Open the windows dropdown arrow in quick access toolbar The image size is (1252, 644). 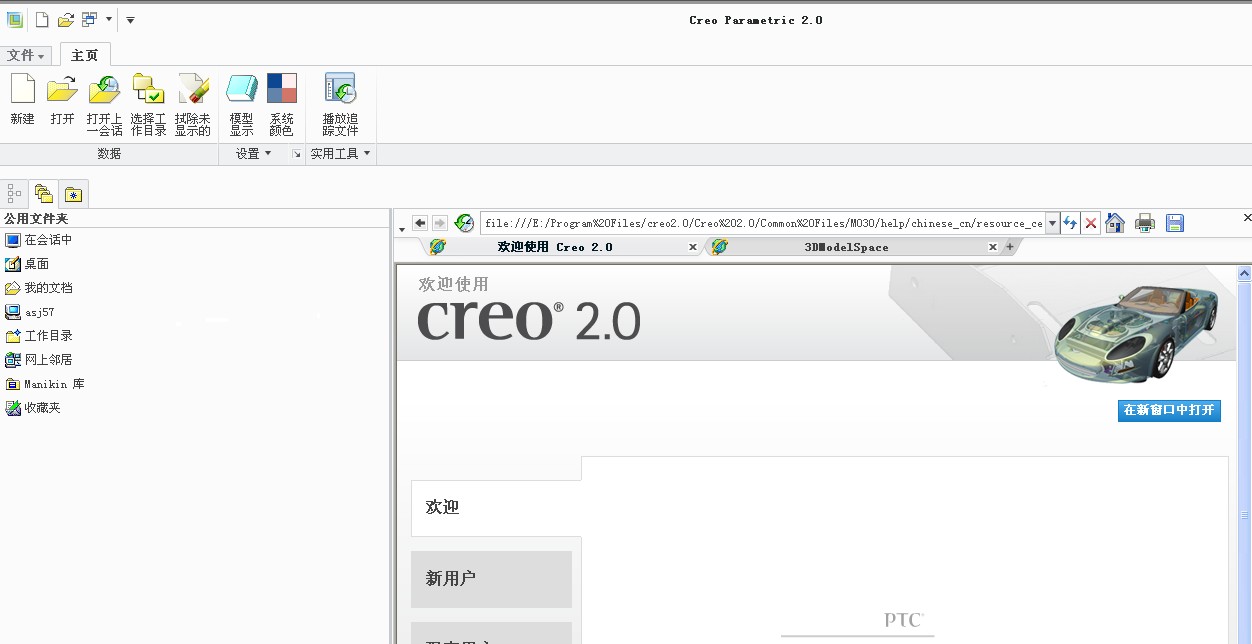tap(109, 19)
